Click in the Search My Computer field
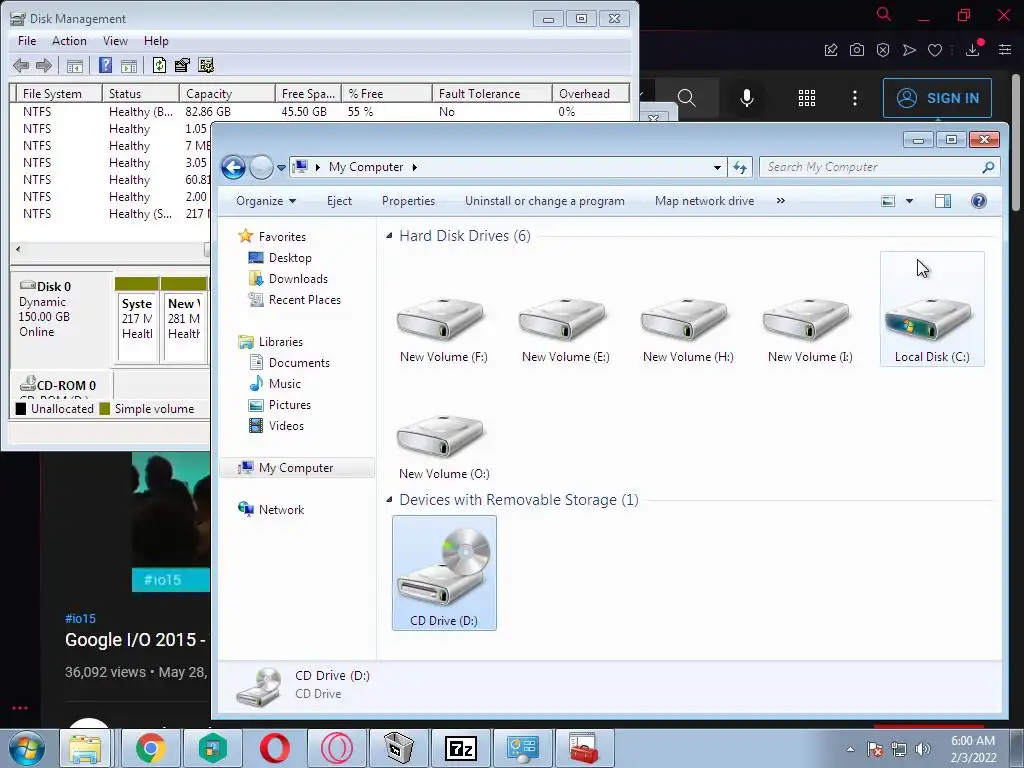 pyautogui.click(x=878, y=167)
